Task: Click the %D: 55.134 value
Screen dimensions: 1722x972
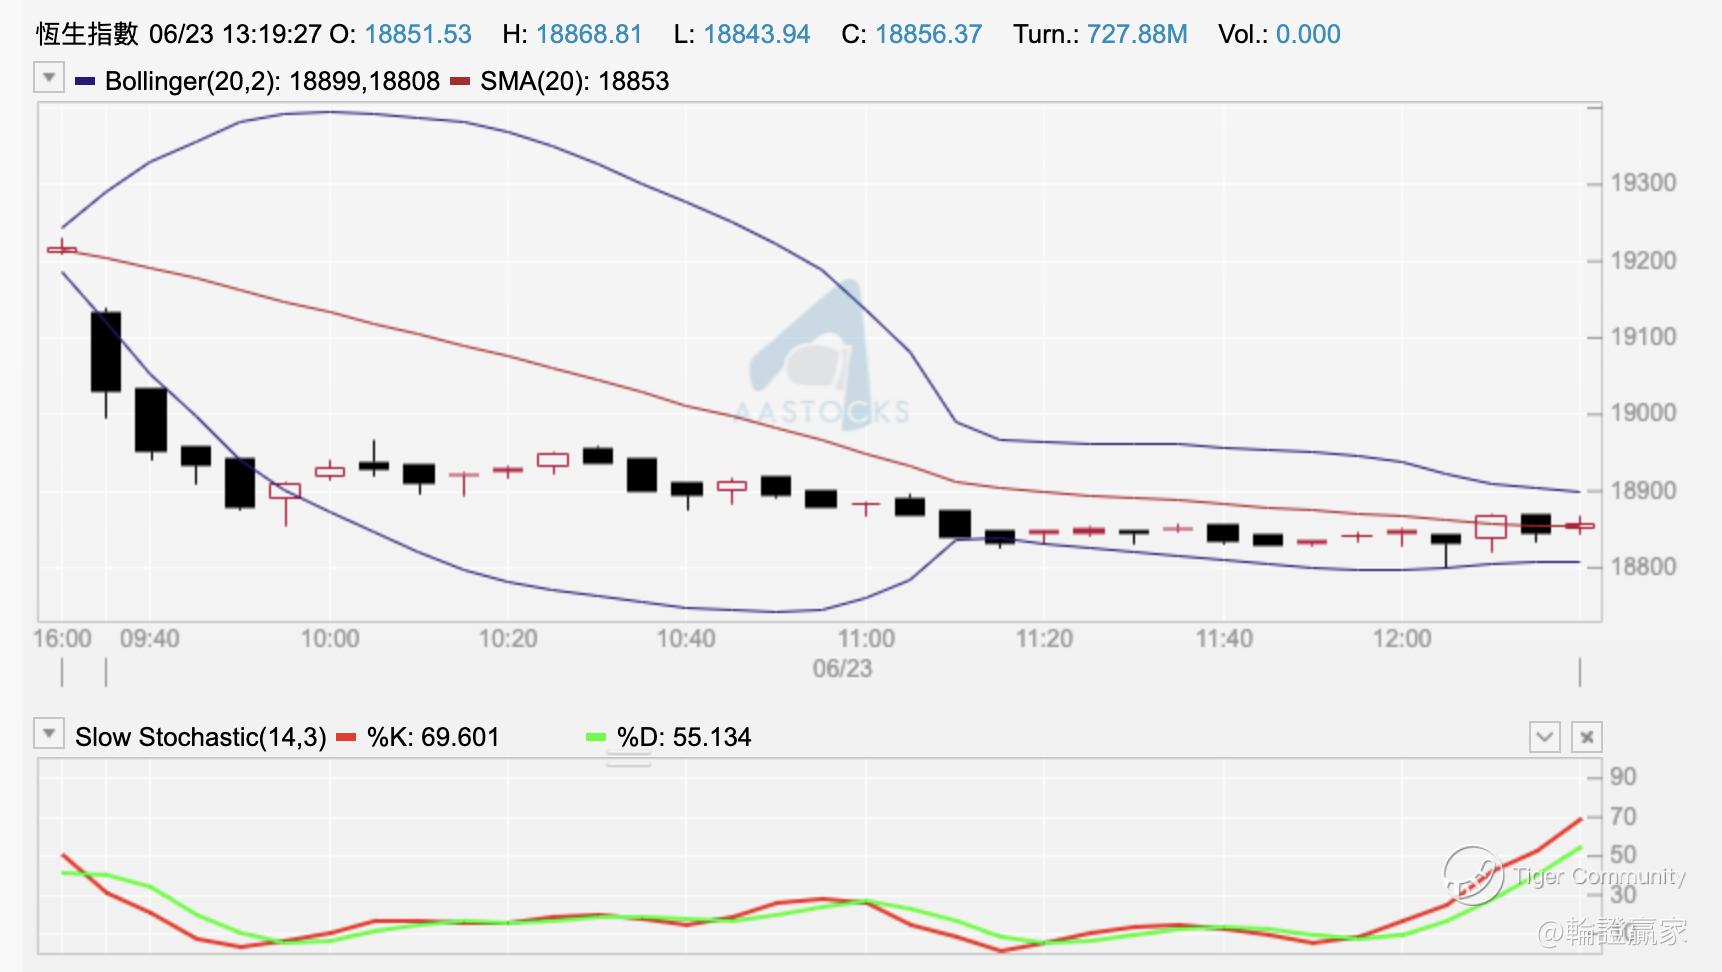Action: tap(684, 737)
